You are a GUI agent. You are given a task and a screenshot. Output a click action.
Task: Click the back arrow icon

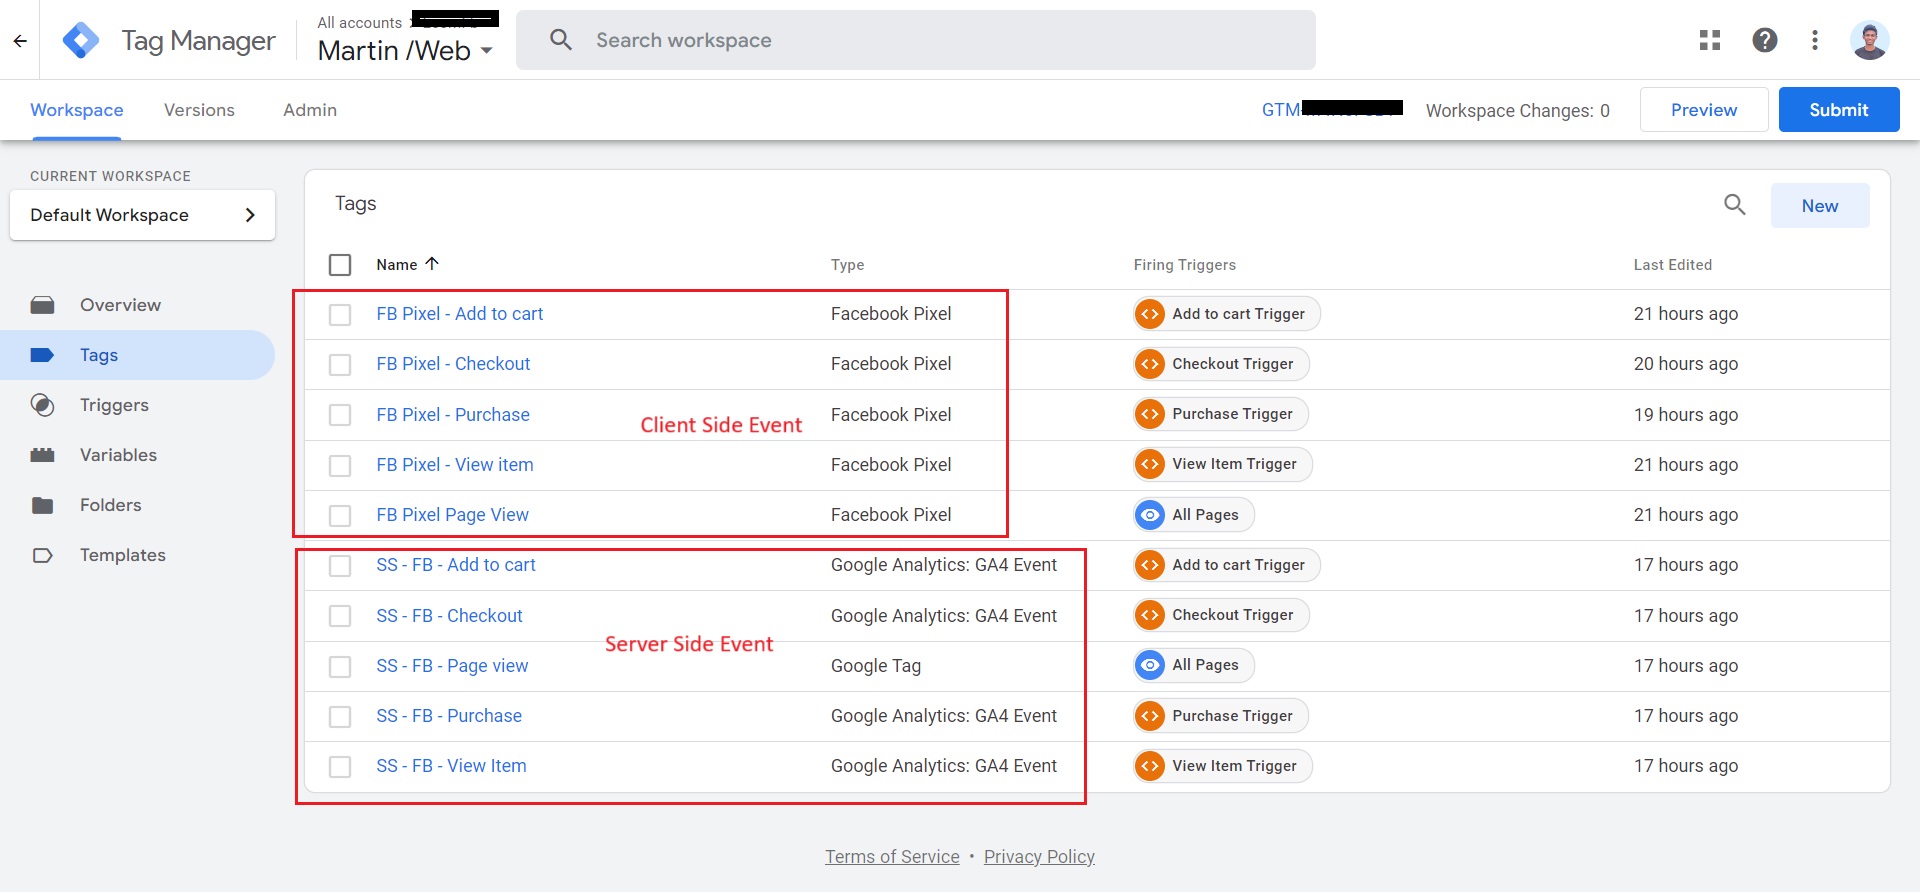click(x=20, y=41)
